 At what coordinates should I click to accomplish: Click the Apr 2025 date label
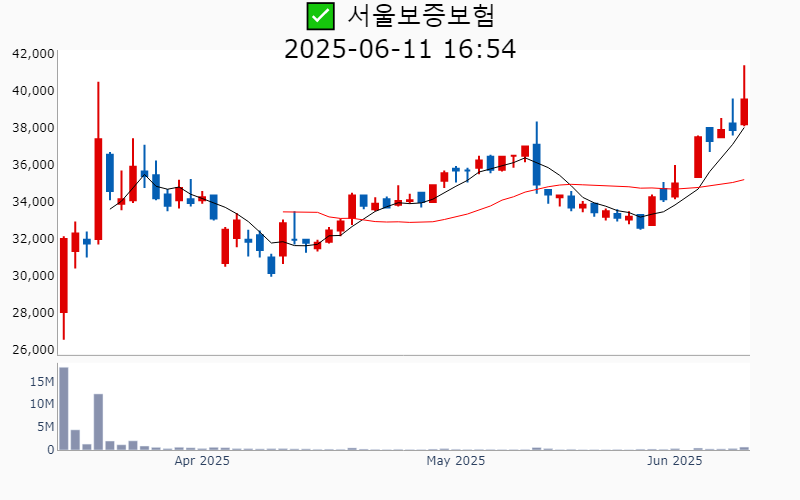202,461
